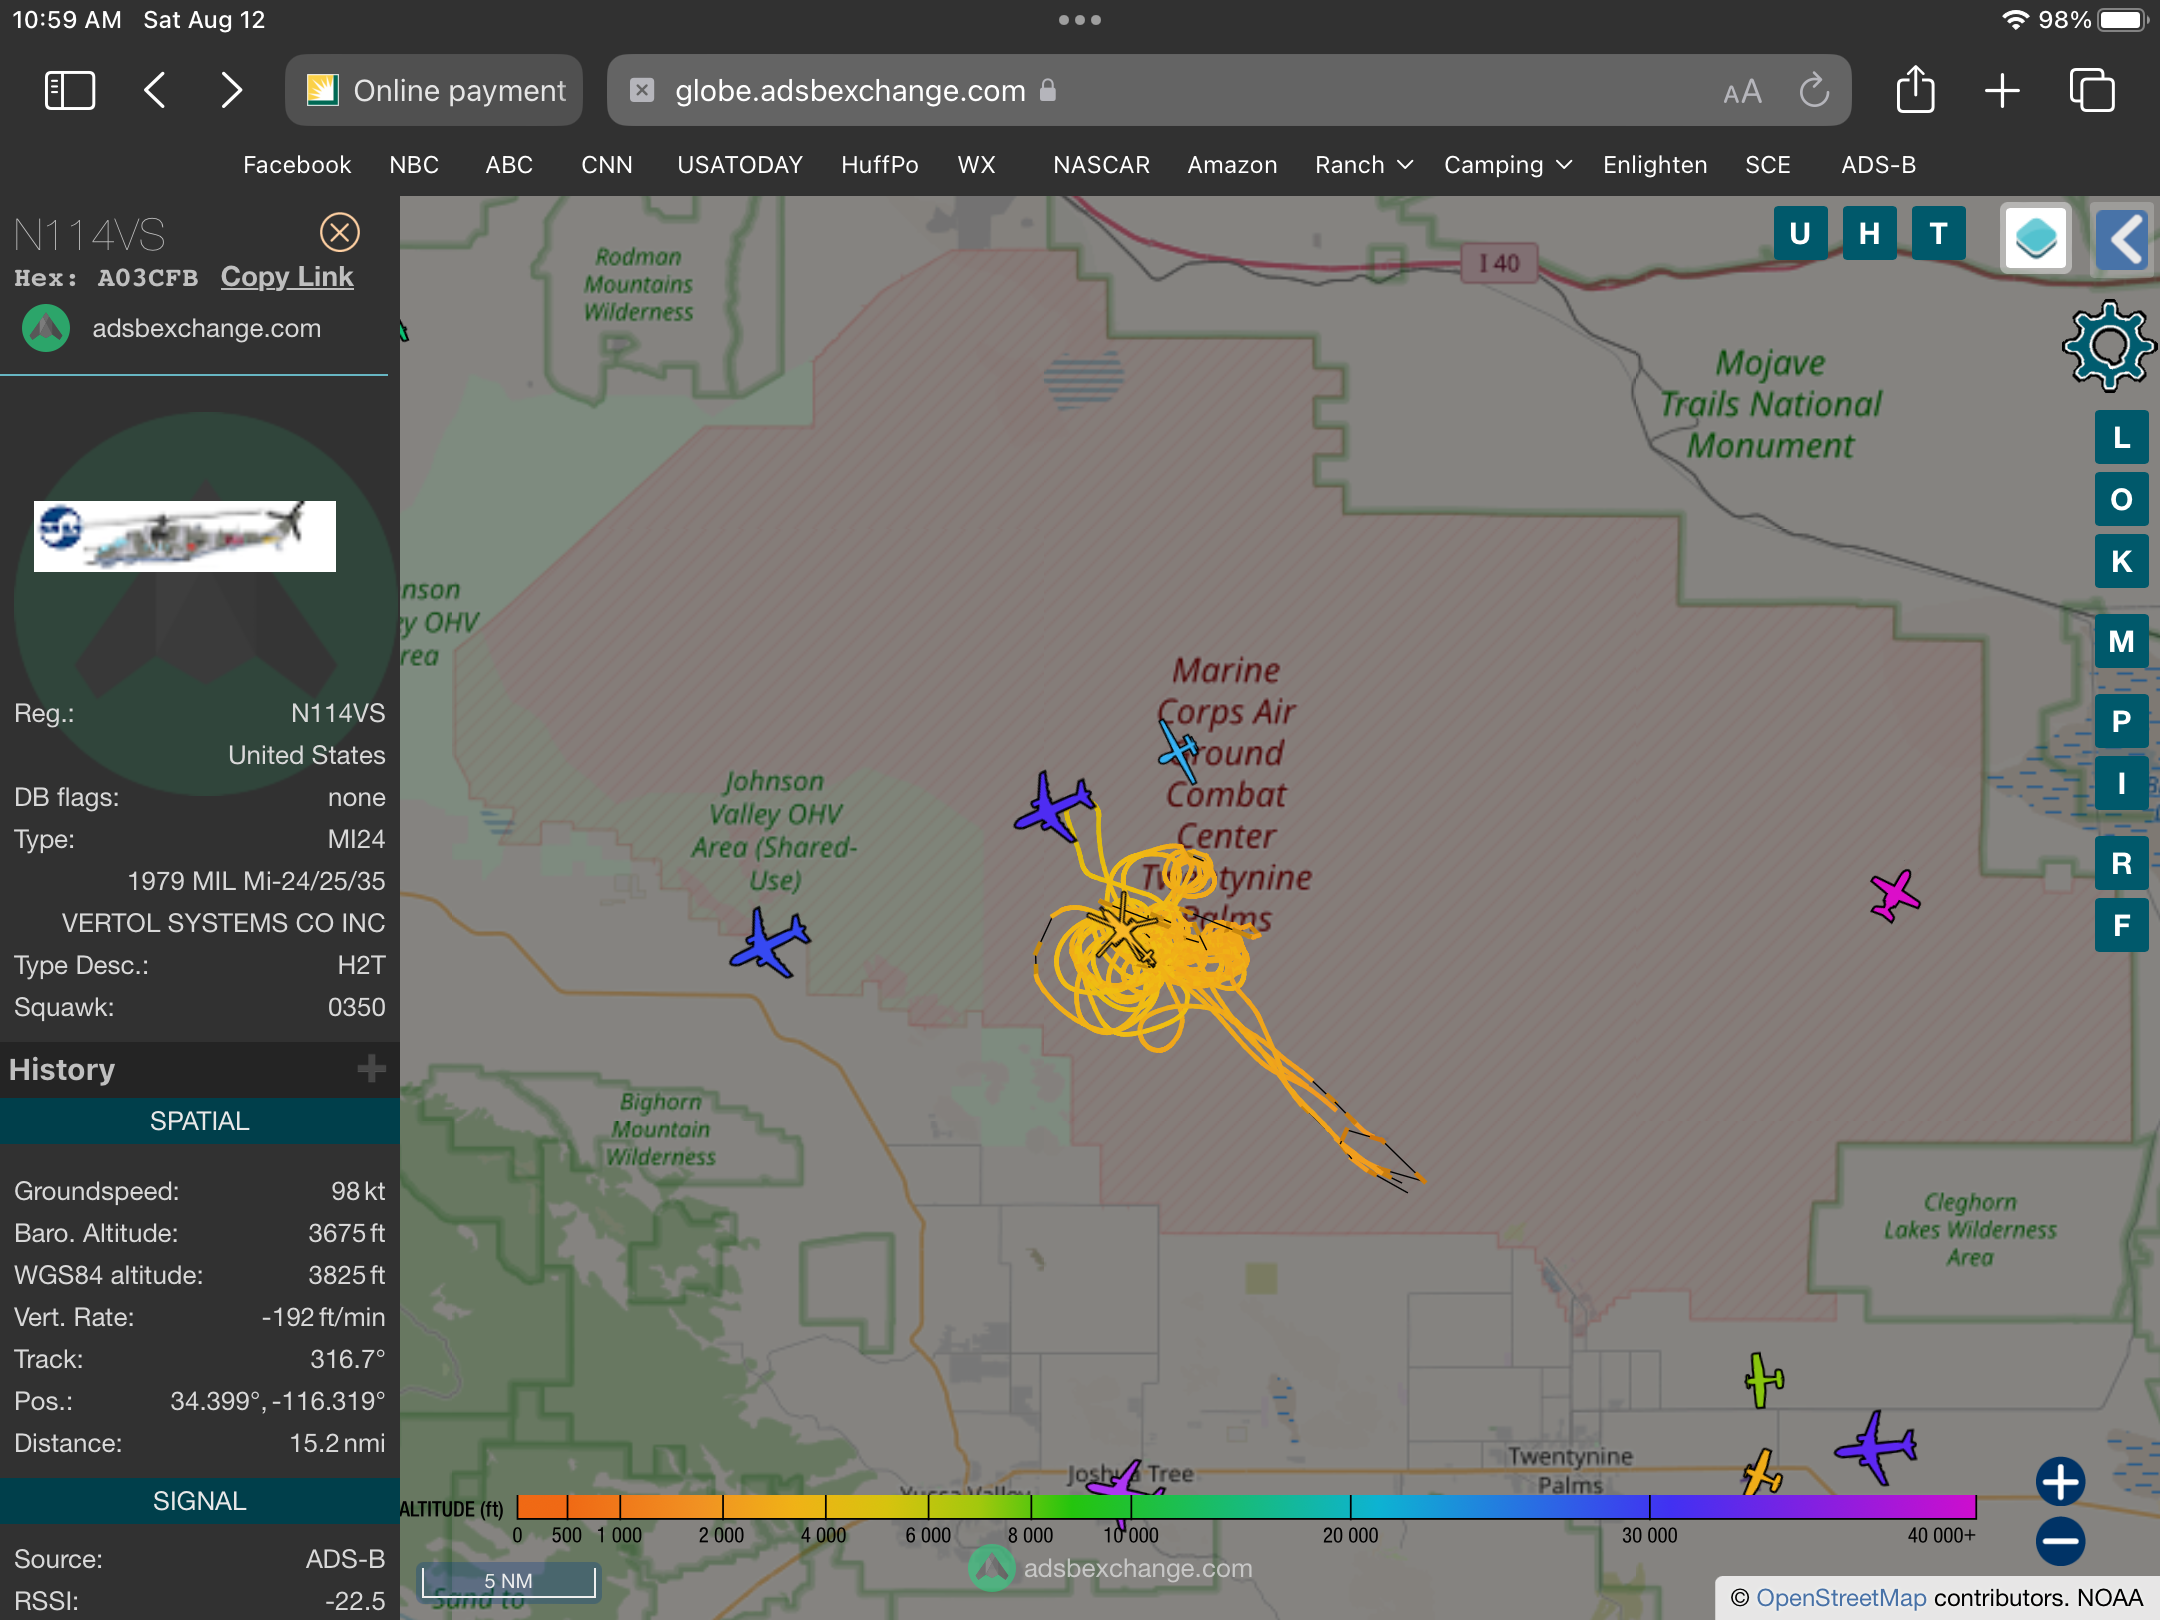Toggle the M map option
This screenshot has width=2160, height=1620.
[2121, 641]
